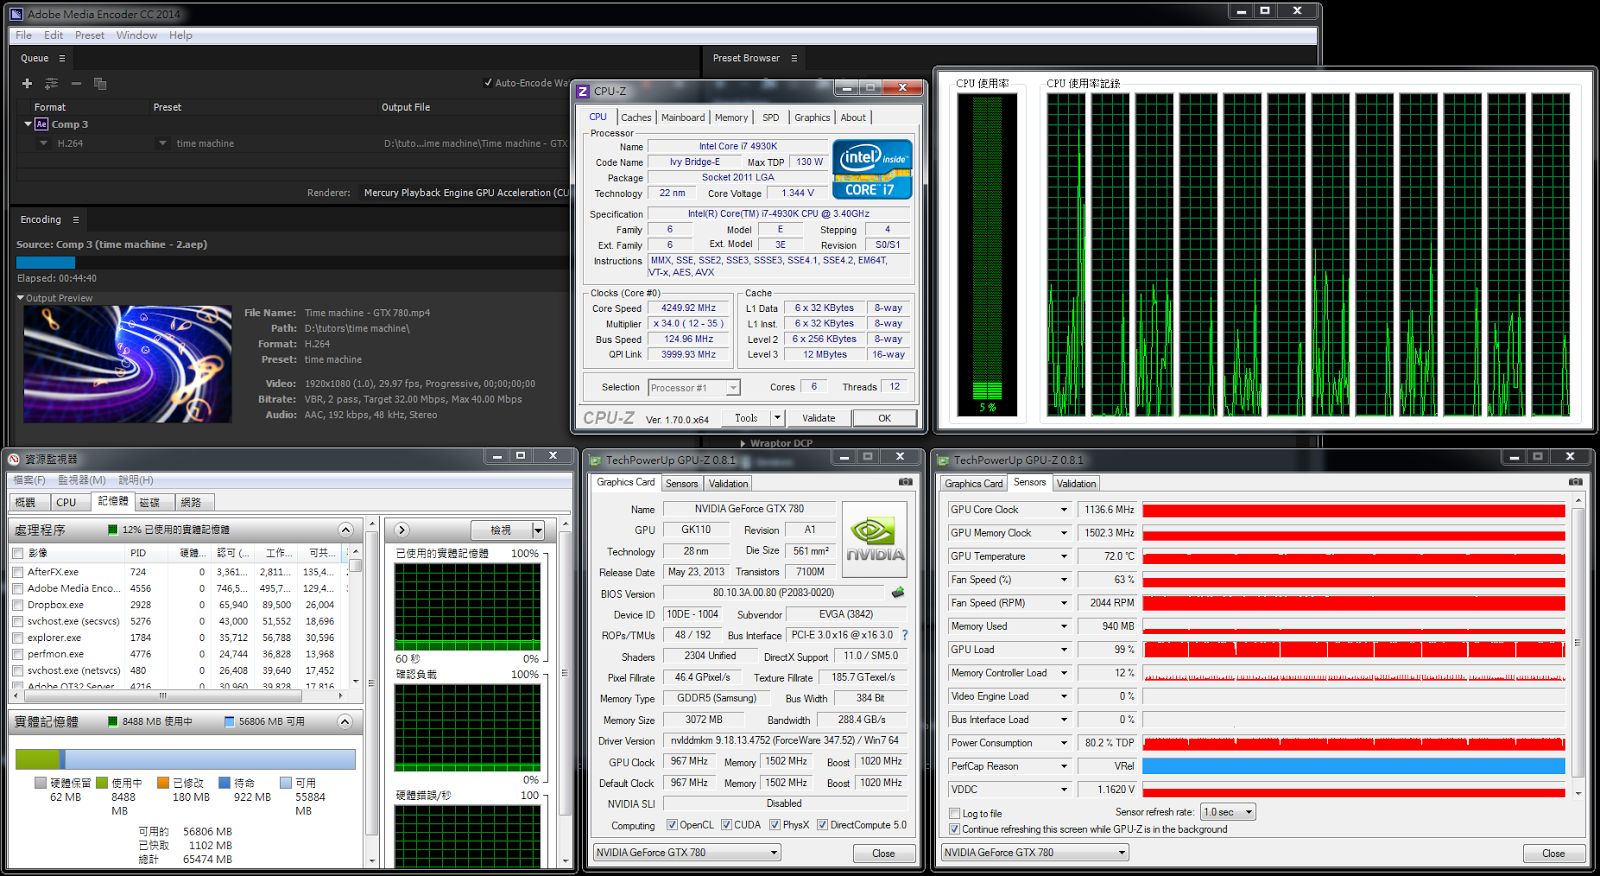The height and width of the screenshot is (876, 1600).
Task: Click the Duplicate icon in Queue toolbar
Action: click(x=100, y=83)
